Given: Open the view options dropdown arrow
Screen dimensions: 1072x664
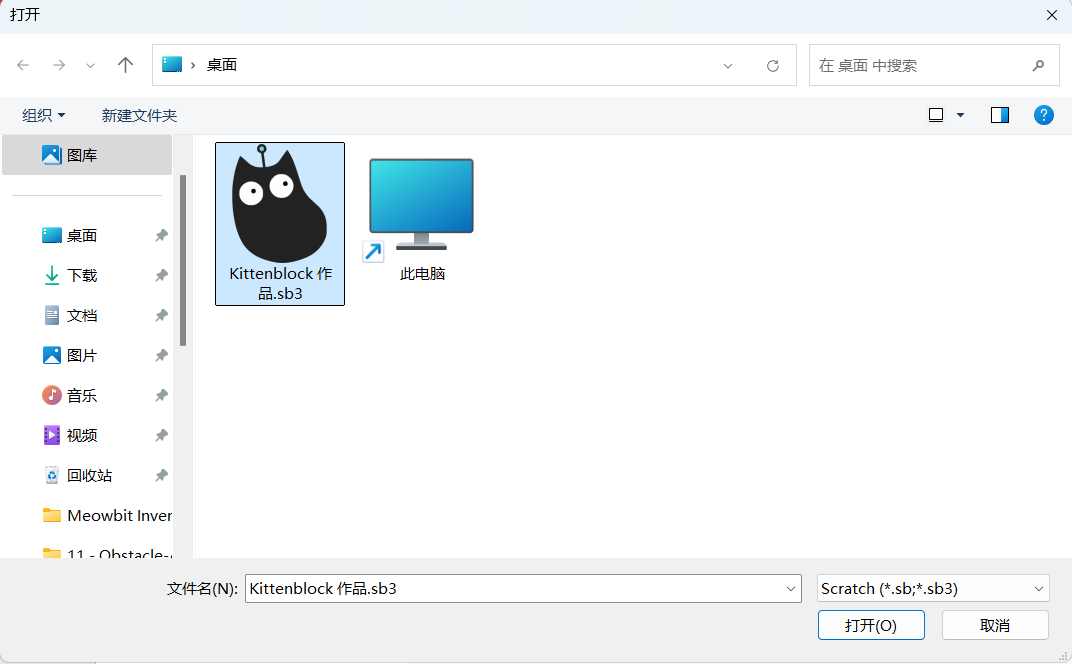Looking at the screenshot, I should 961,116.
